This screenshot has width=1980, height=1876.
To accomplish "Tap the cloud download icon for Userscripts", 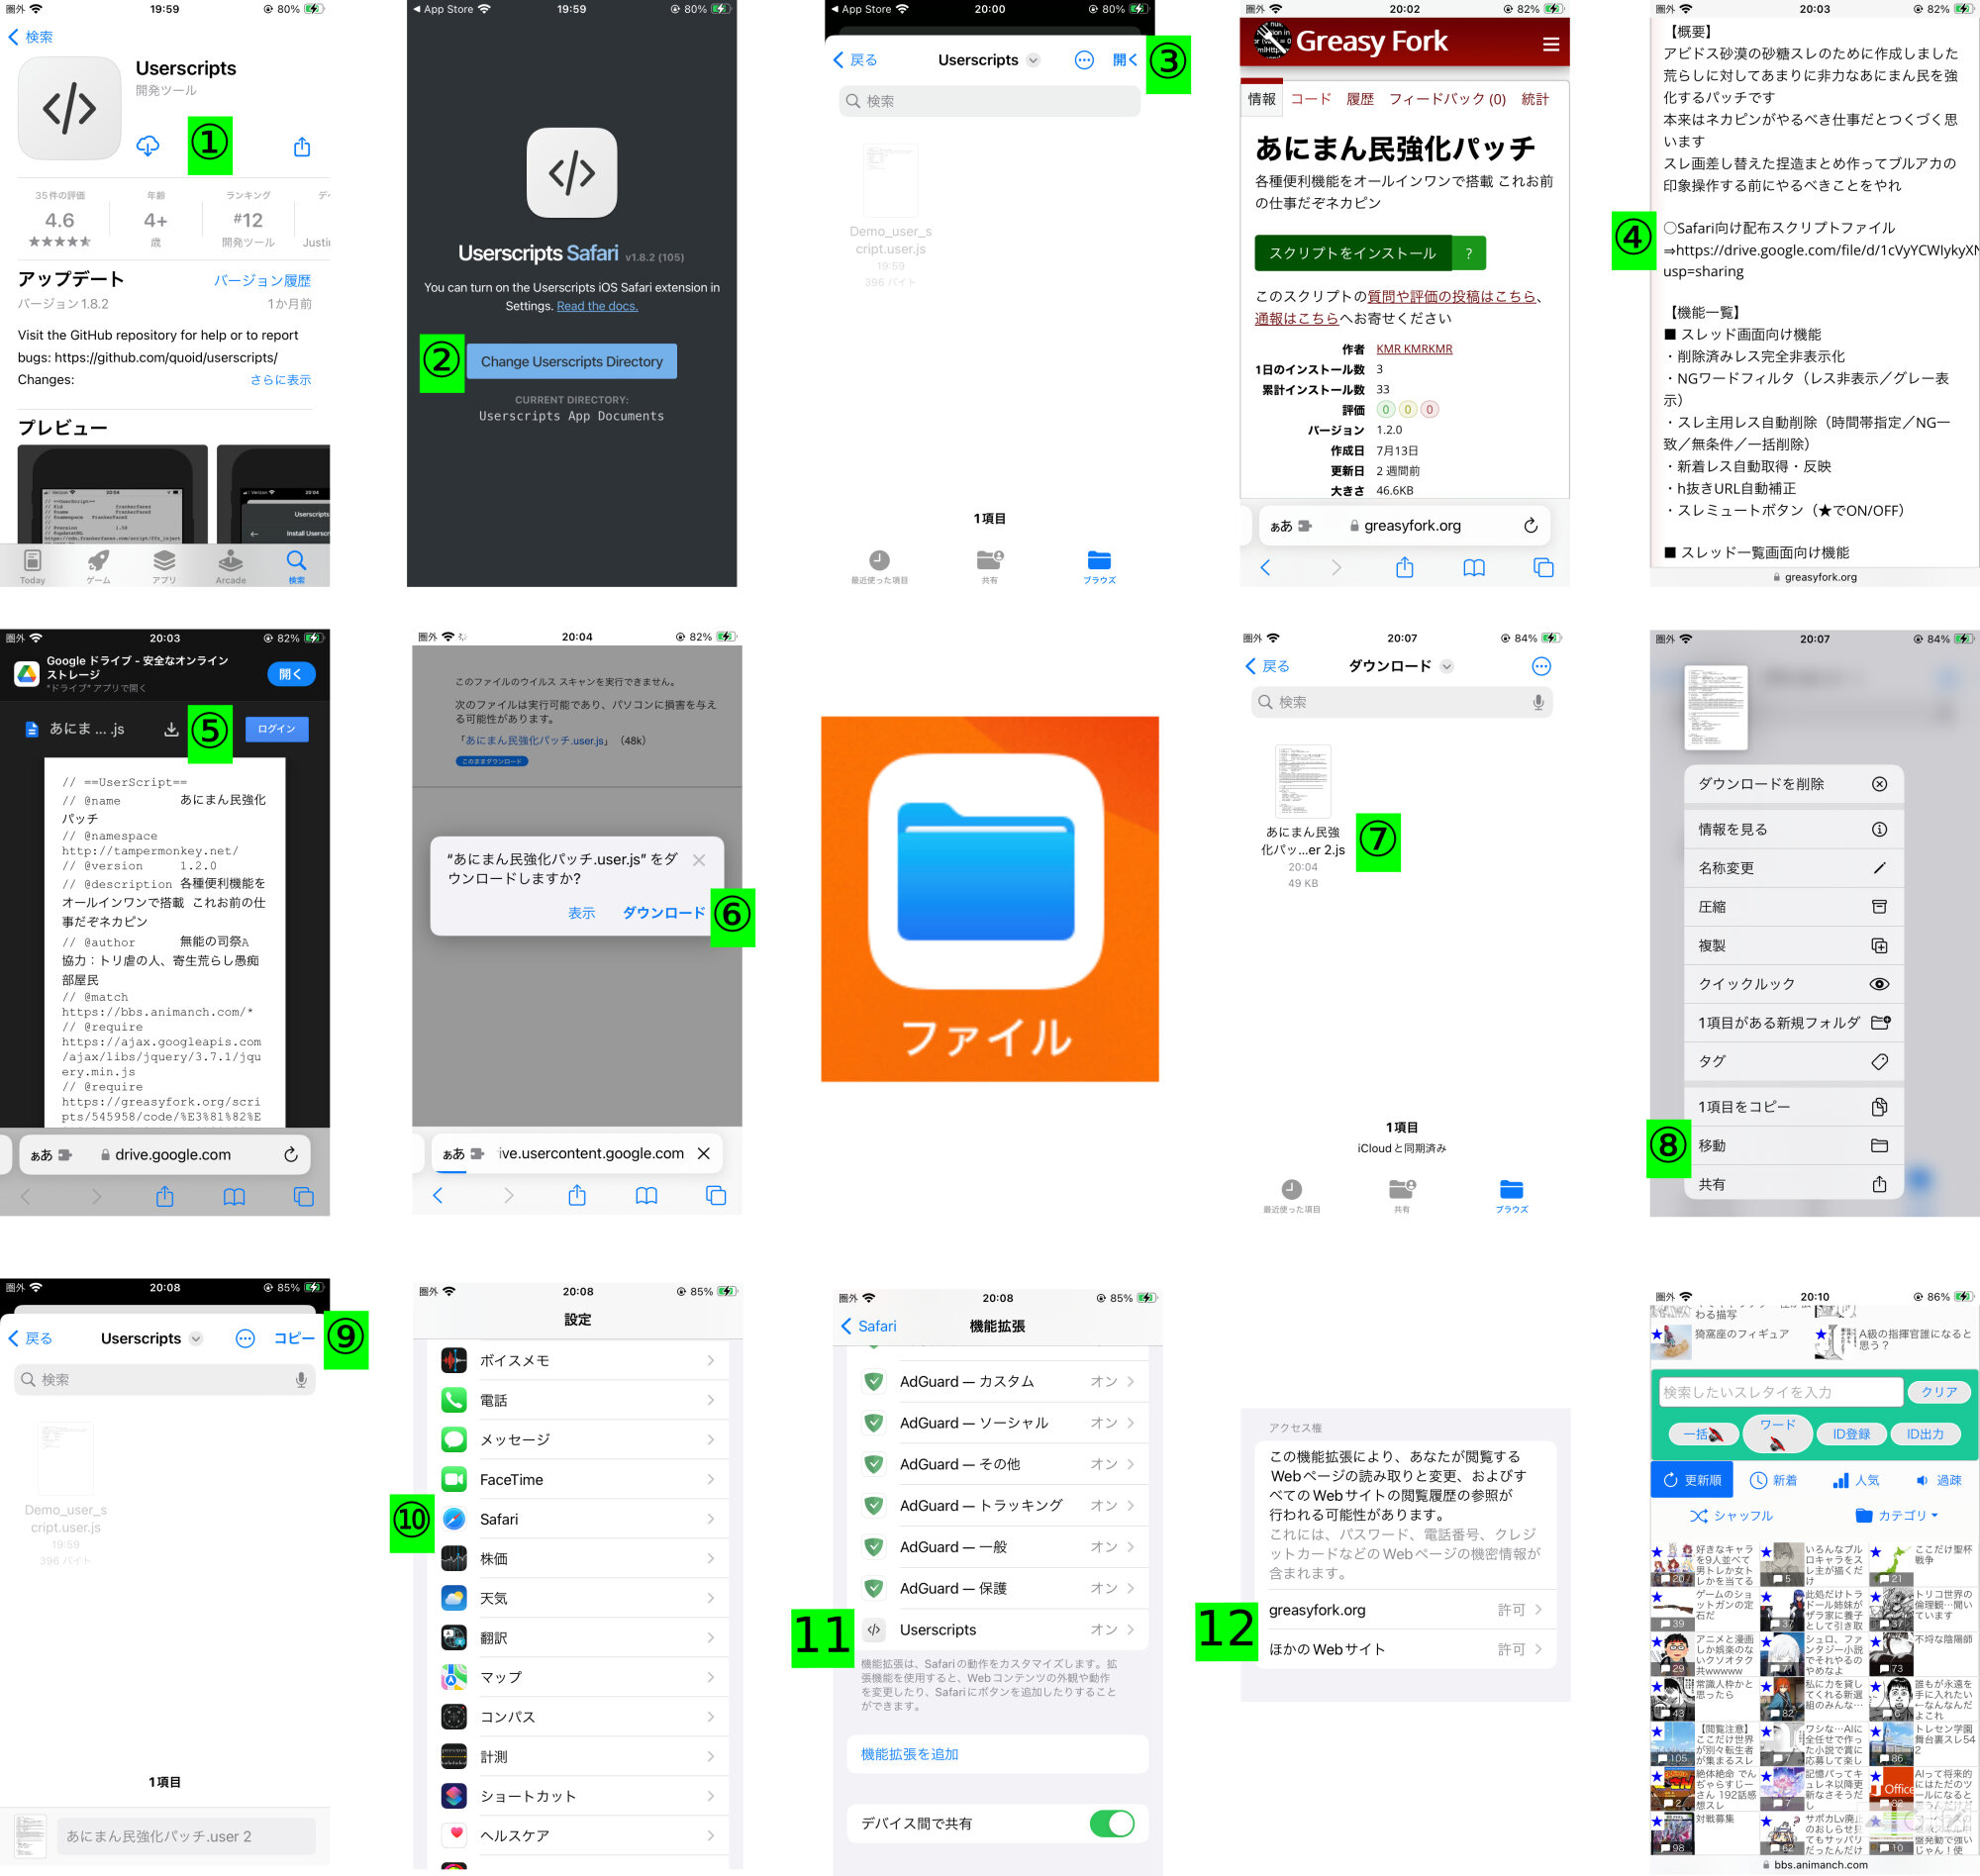I will (x=148, y=146).
